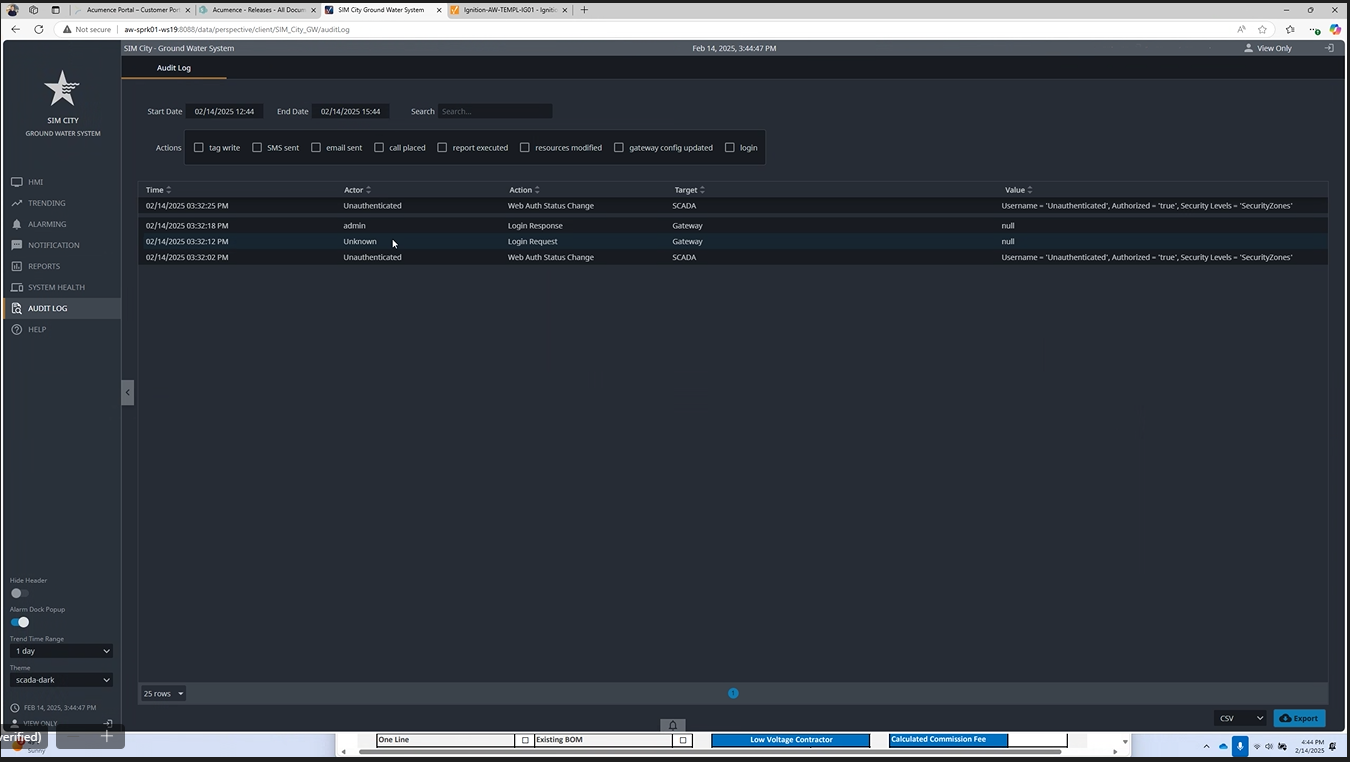Click the Search input field
This screenshot has height=762, width=1350.
[x=495, y=111]
